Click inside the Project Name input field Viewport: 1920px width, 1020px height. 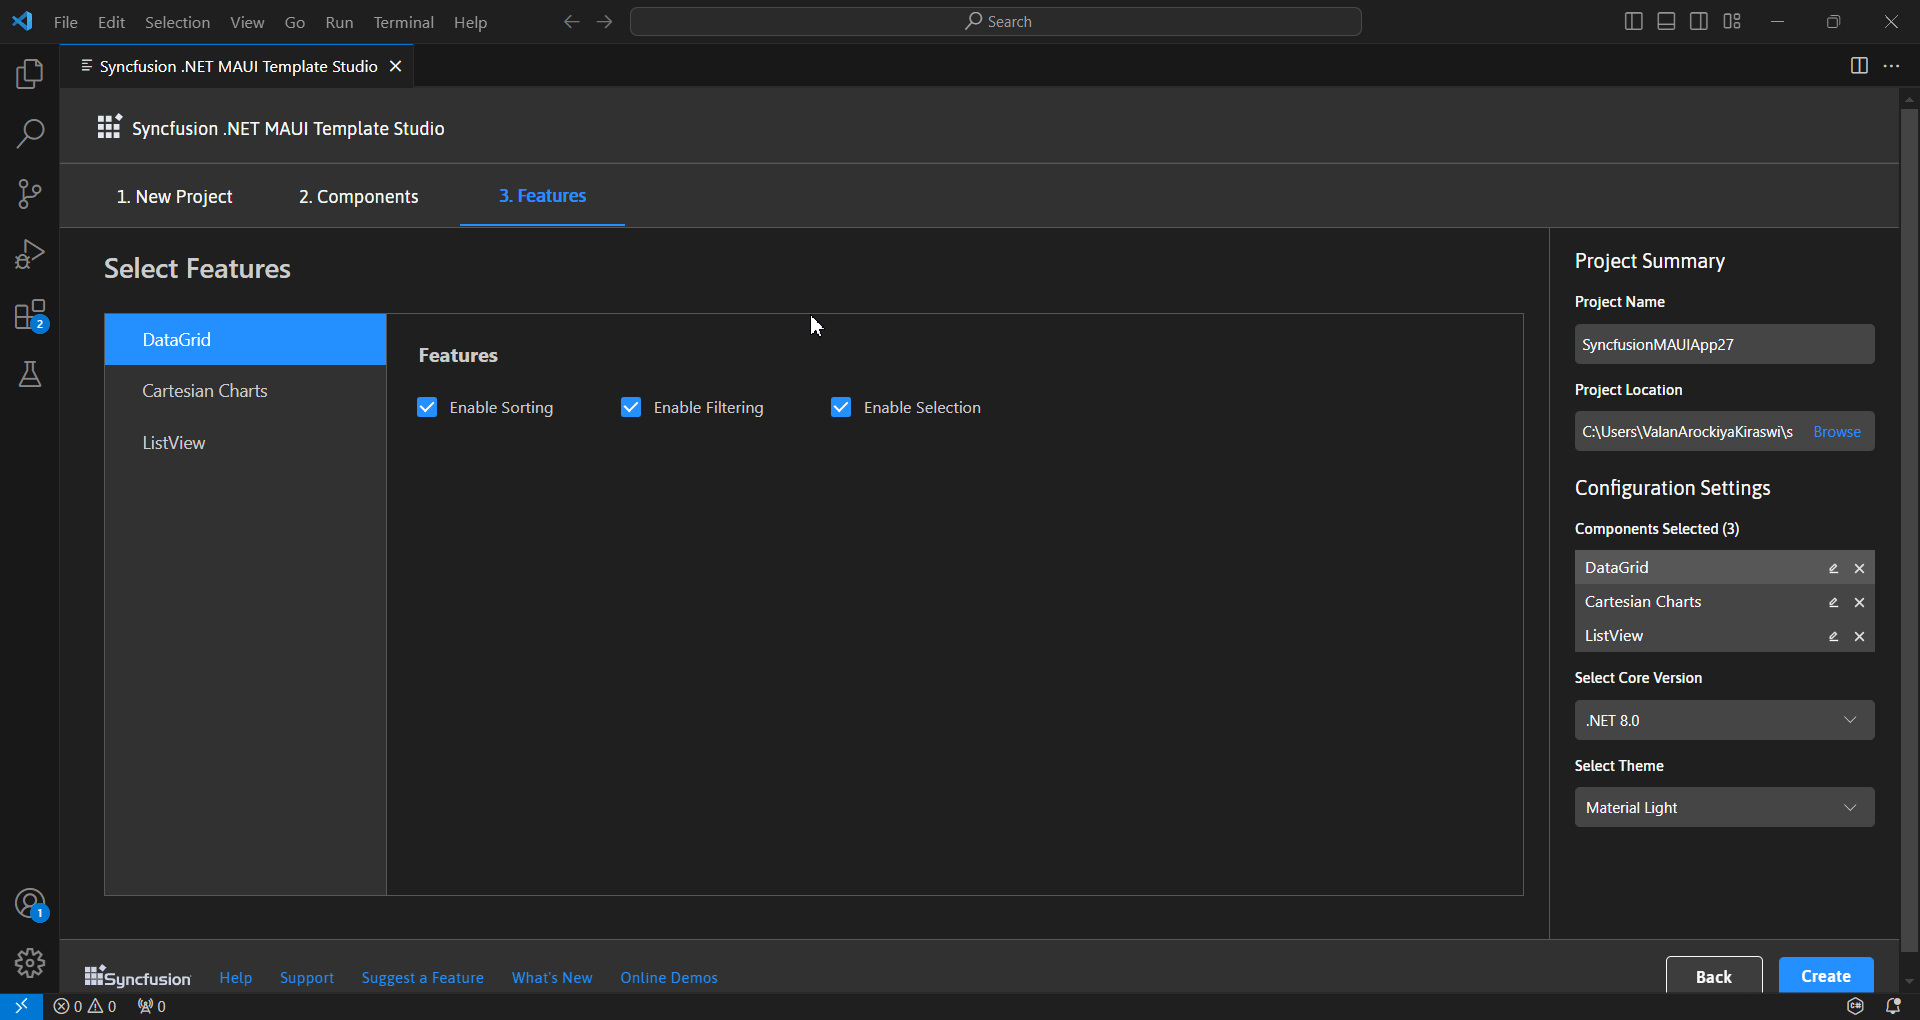pos(1724,343)
